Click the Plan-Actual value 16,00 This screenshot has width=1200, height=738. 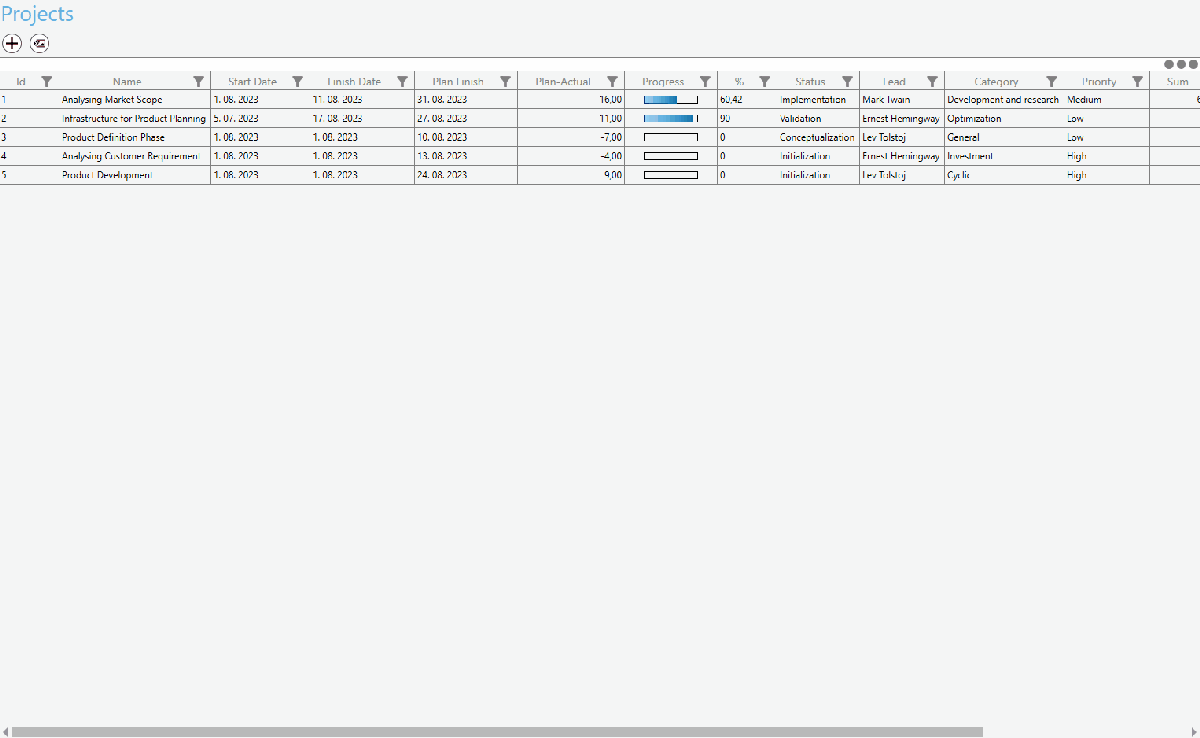pyautogui.click(x=610, y=100)
